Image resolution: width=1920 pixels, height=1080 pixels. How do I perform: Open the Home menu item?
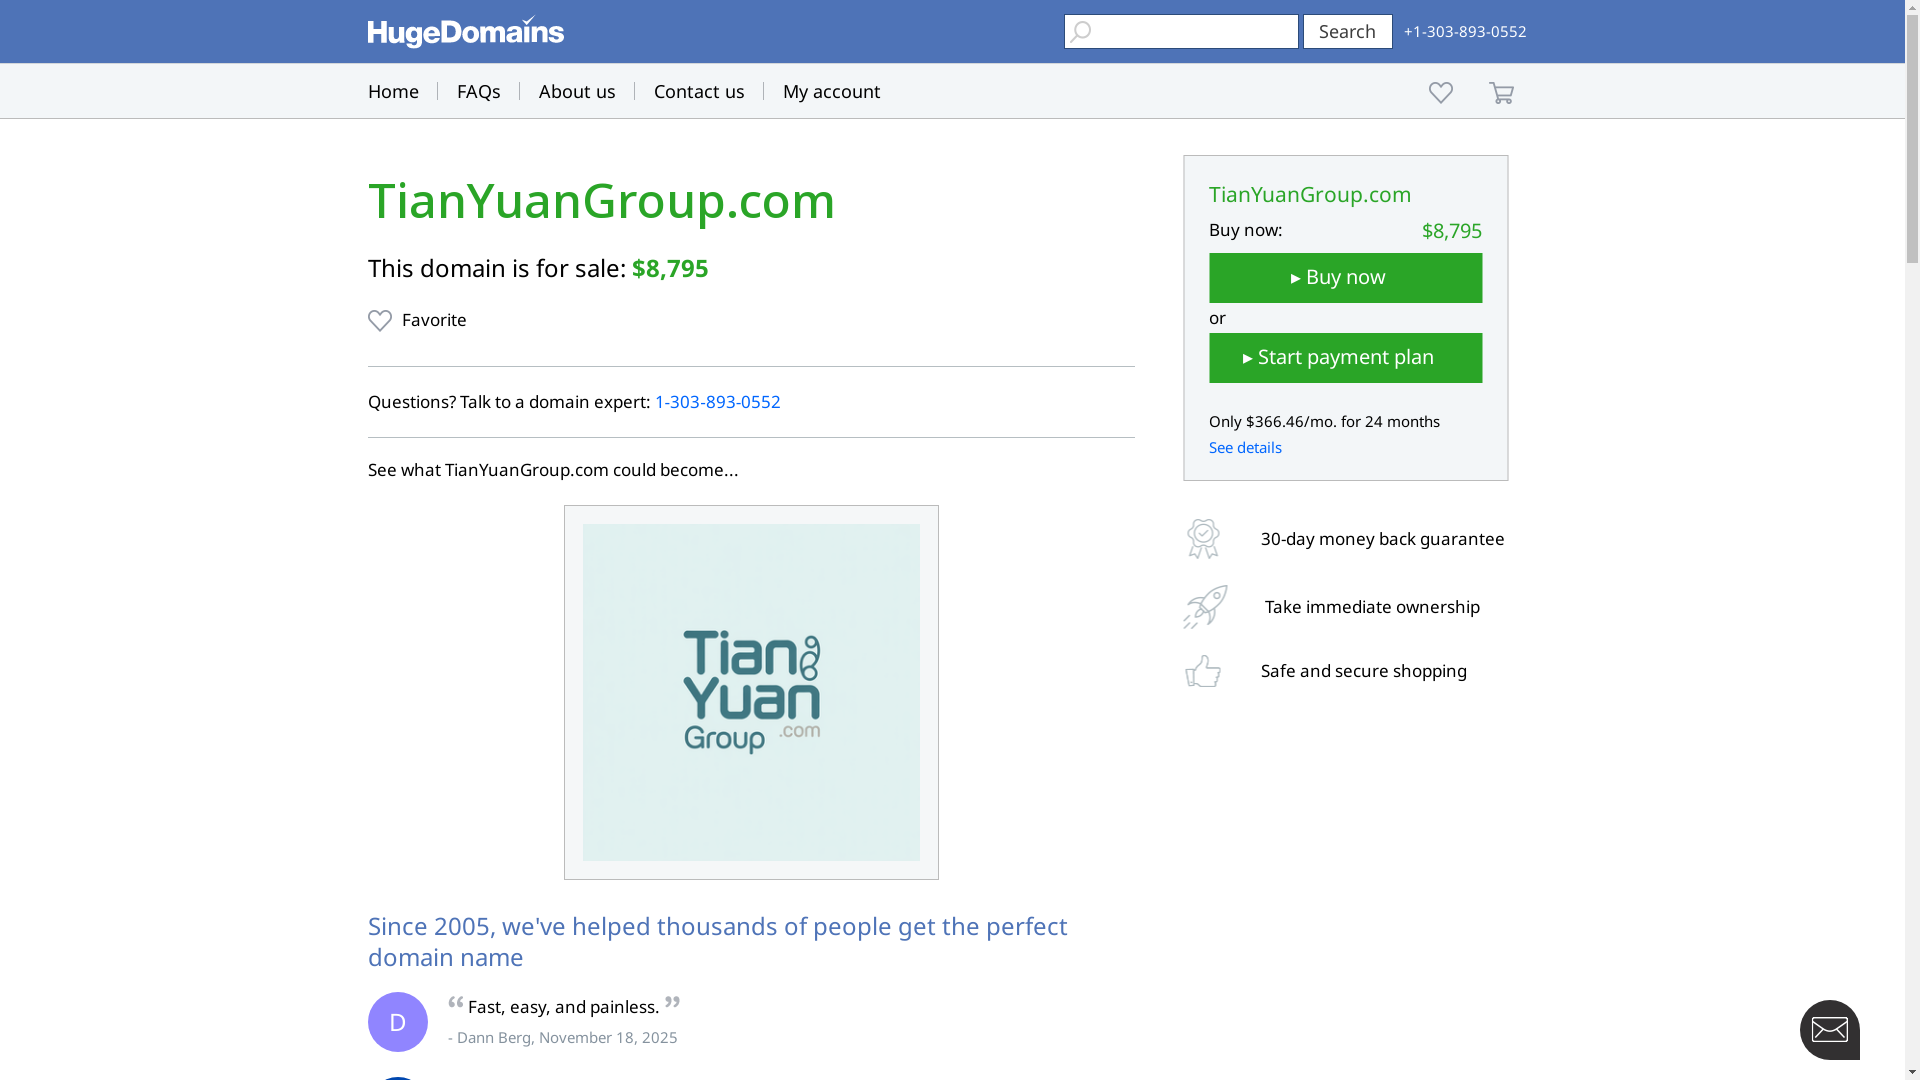tap(393, 91)
